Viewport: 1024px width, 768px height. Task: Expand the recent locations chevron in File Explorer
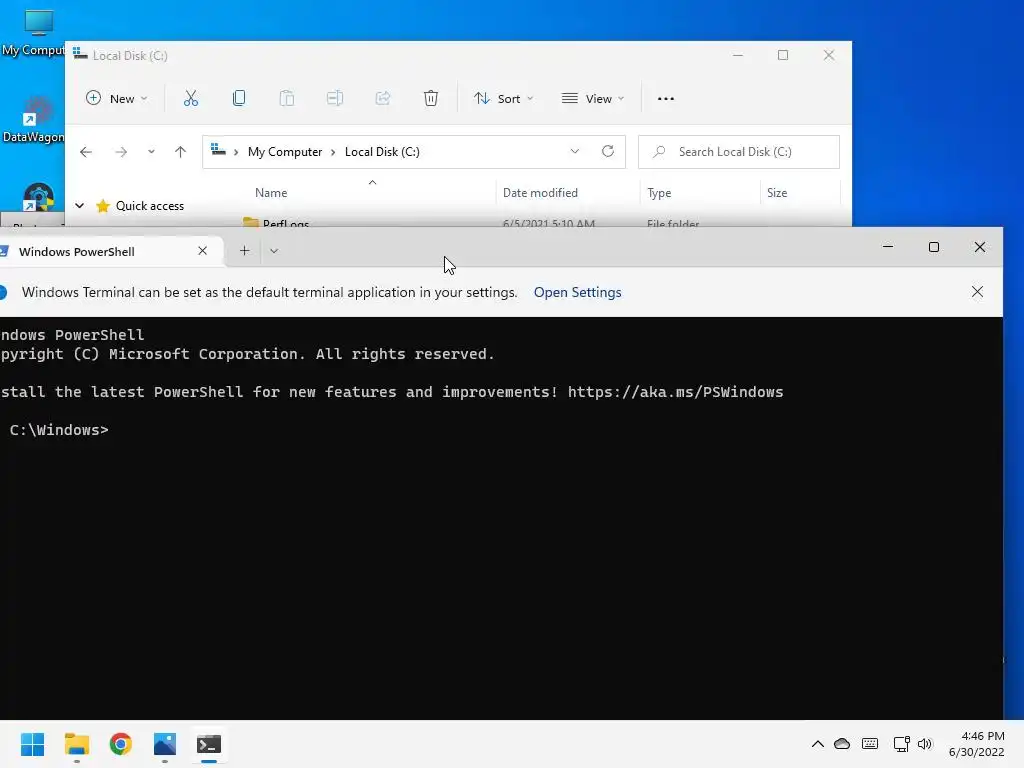click(151, 152)
